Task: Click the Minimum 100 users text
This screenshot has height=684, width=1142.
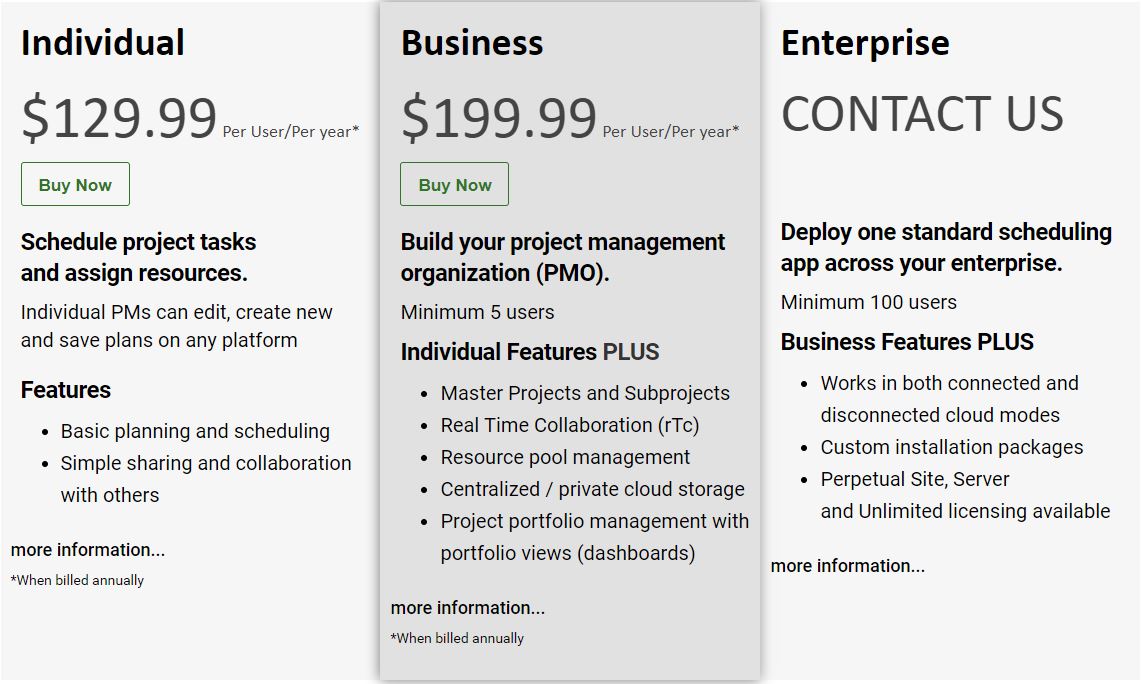Action: point(869,302)
